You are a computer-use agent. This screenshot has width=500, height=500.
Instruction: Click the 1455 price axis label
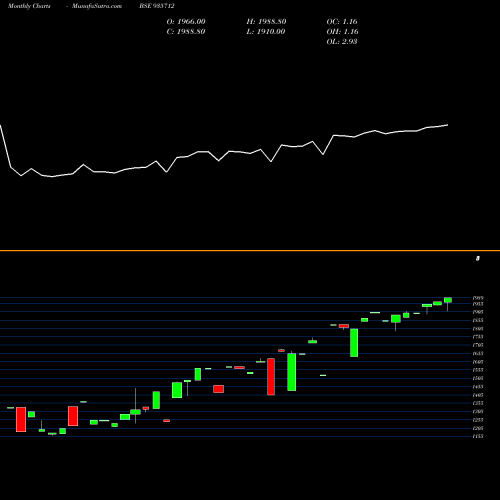478,387
